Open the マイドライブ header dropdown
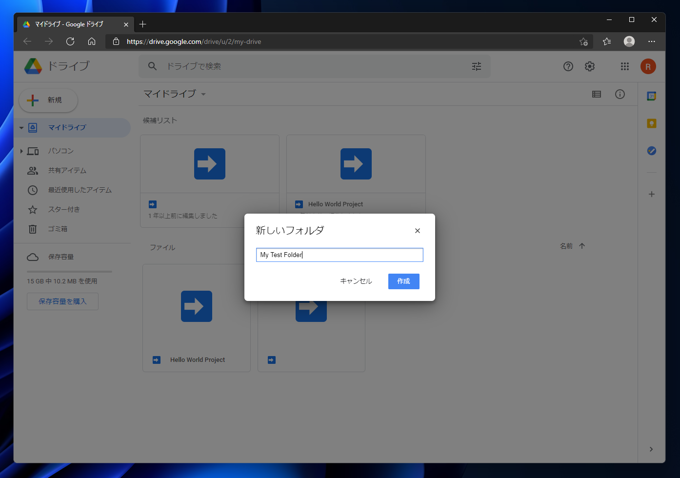Screen dimensions: 680x478 (174, 94)
